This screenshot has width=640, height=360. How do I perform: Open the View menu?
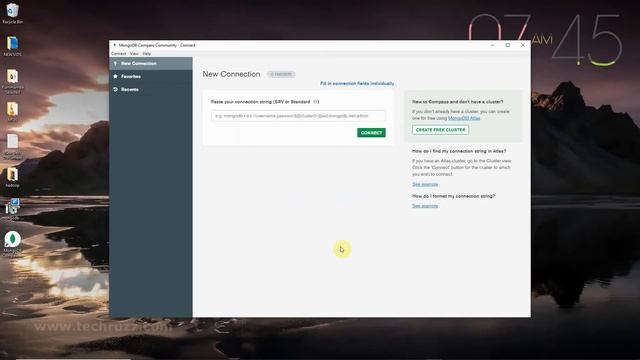pos(134,53)
